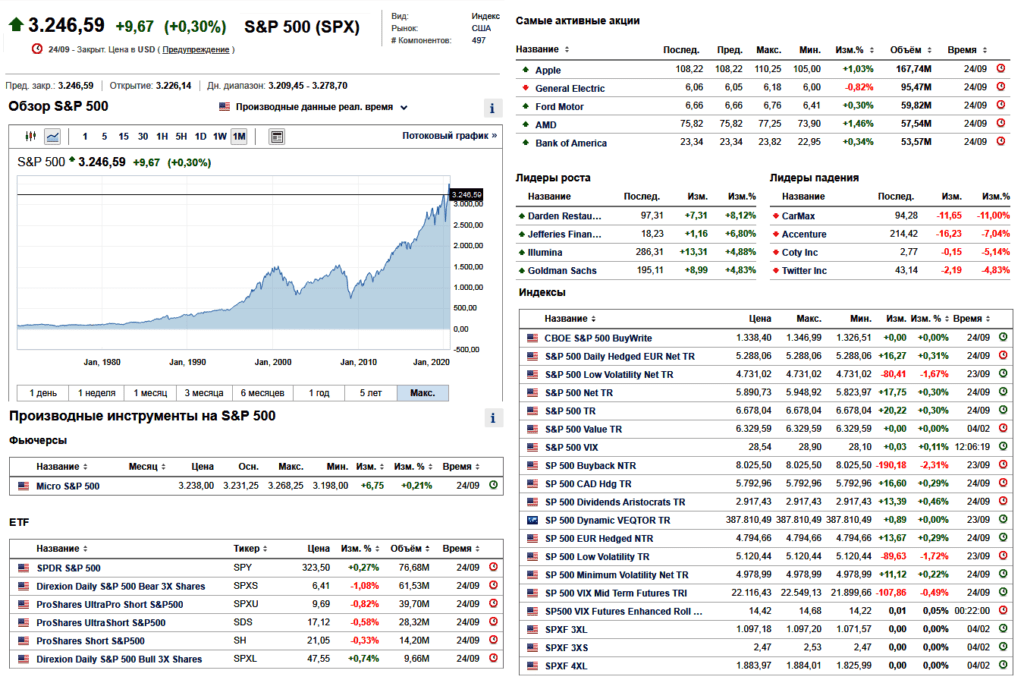Open info icon beside Обзор S&P 500
The width and height of the screenshot is (1024, 683).
(x=492, y=108)
